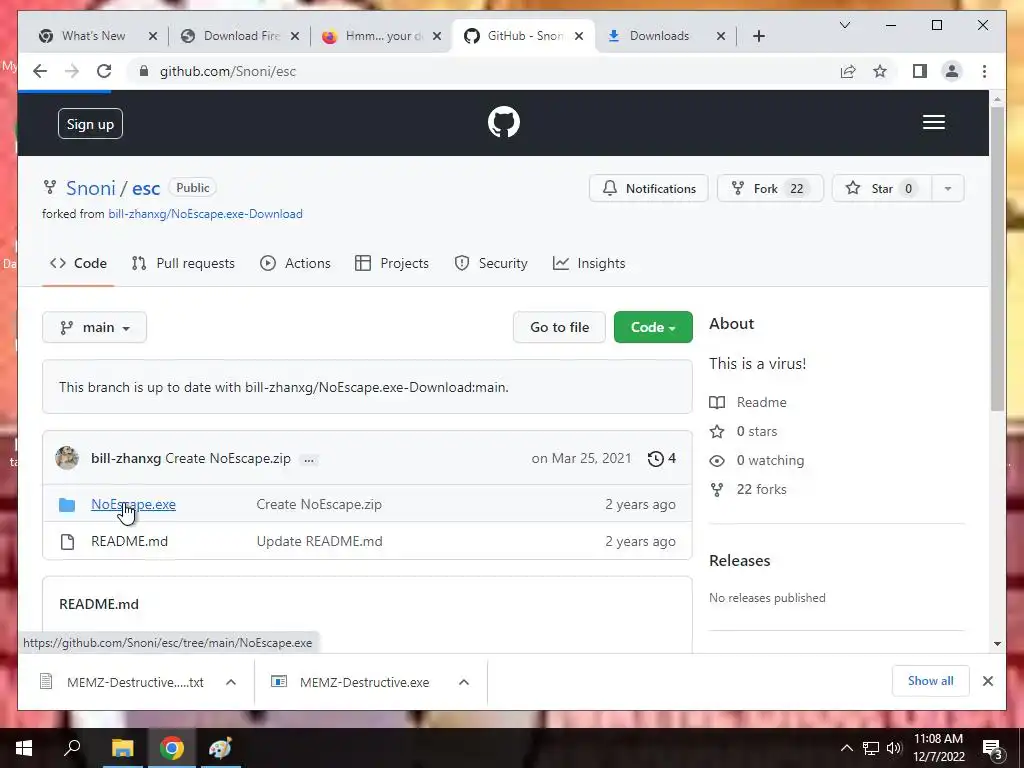Open the main branch dropdown

point(94,327)
